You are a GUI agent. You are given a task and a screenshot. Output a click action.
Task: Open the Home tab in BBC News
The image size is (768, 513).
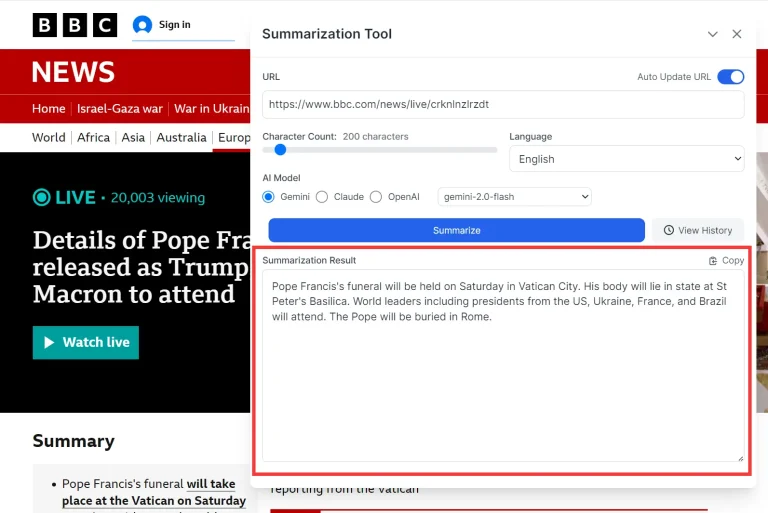48,108
